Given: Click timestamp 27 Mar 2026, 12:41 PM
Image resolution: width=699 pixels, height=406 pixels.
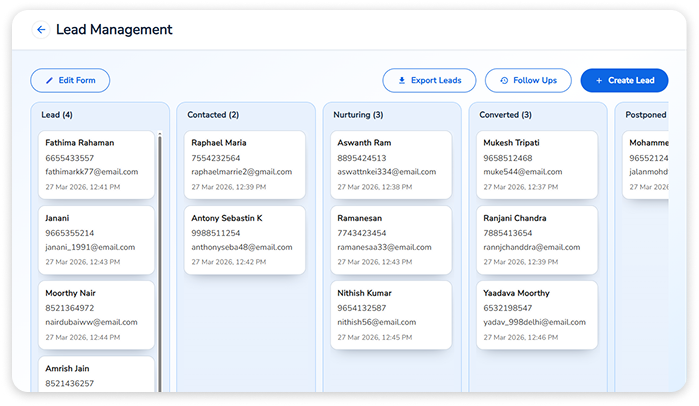Looking at the screenshot, I should point(82,187).
